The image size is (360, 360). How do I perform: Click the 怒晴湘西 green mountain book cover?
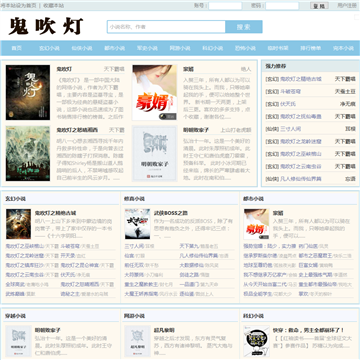[28, 153]
